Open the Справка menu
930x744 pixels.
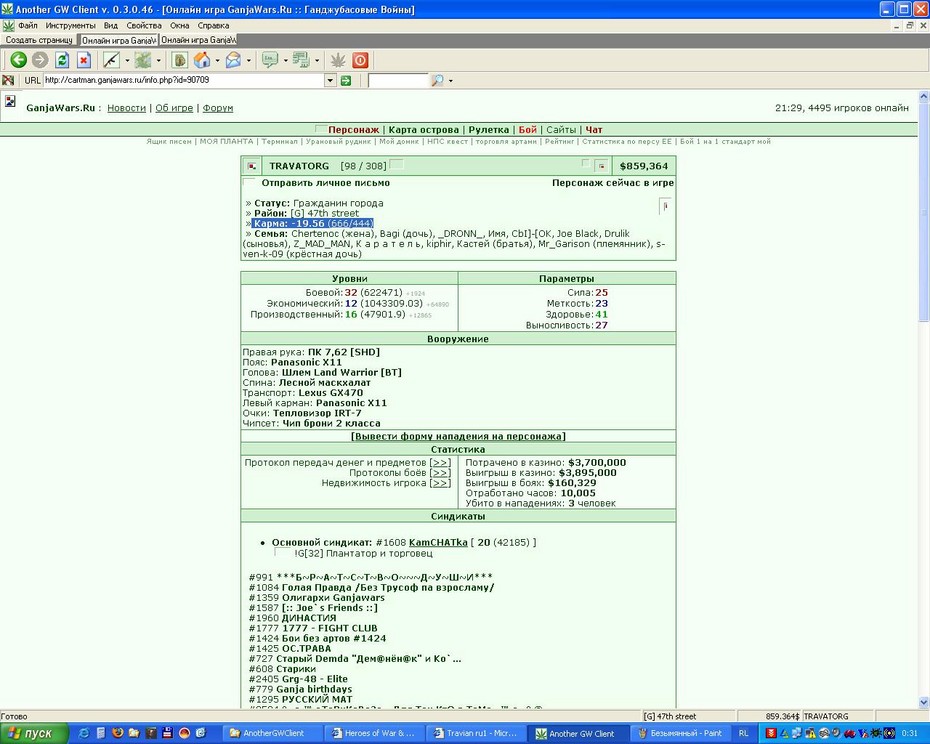tap(213, 26)
